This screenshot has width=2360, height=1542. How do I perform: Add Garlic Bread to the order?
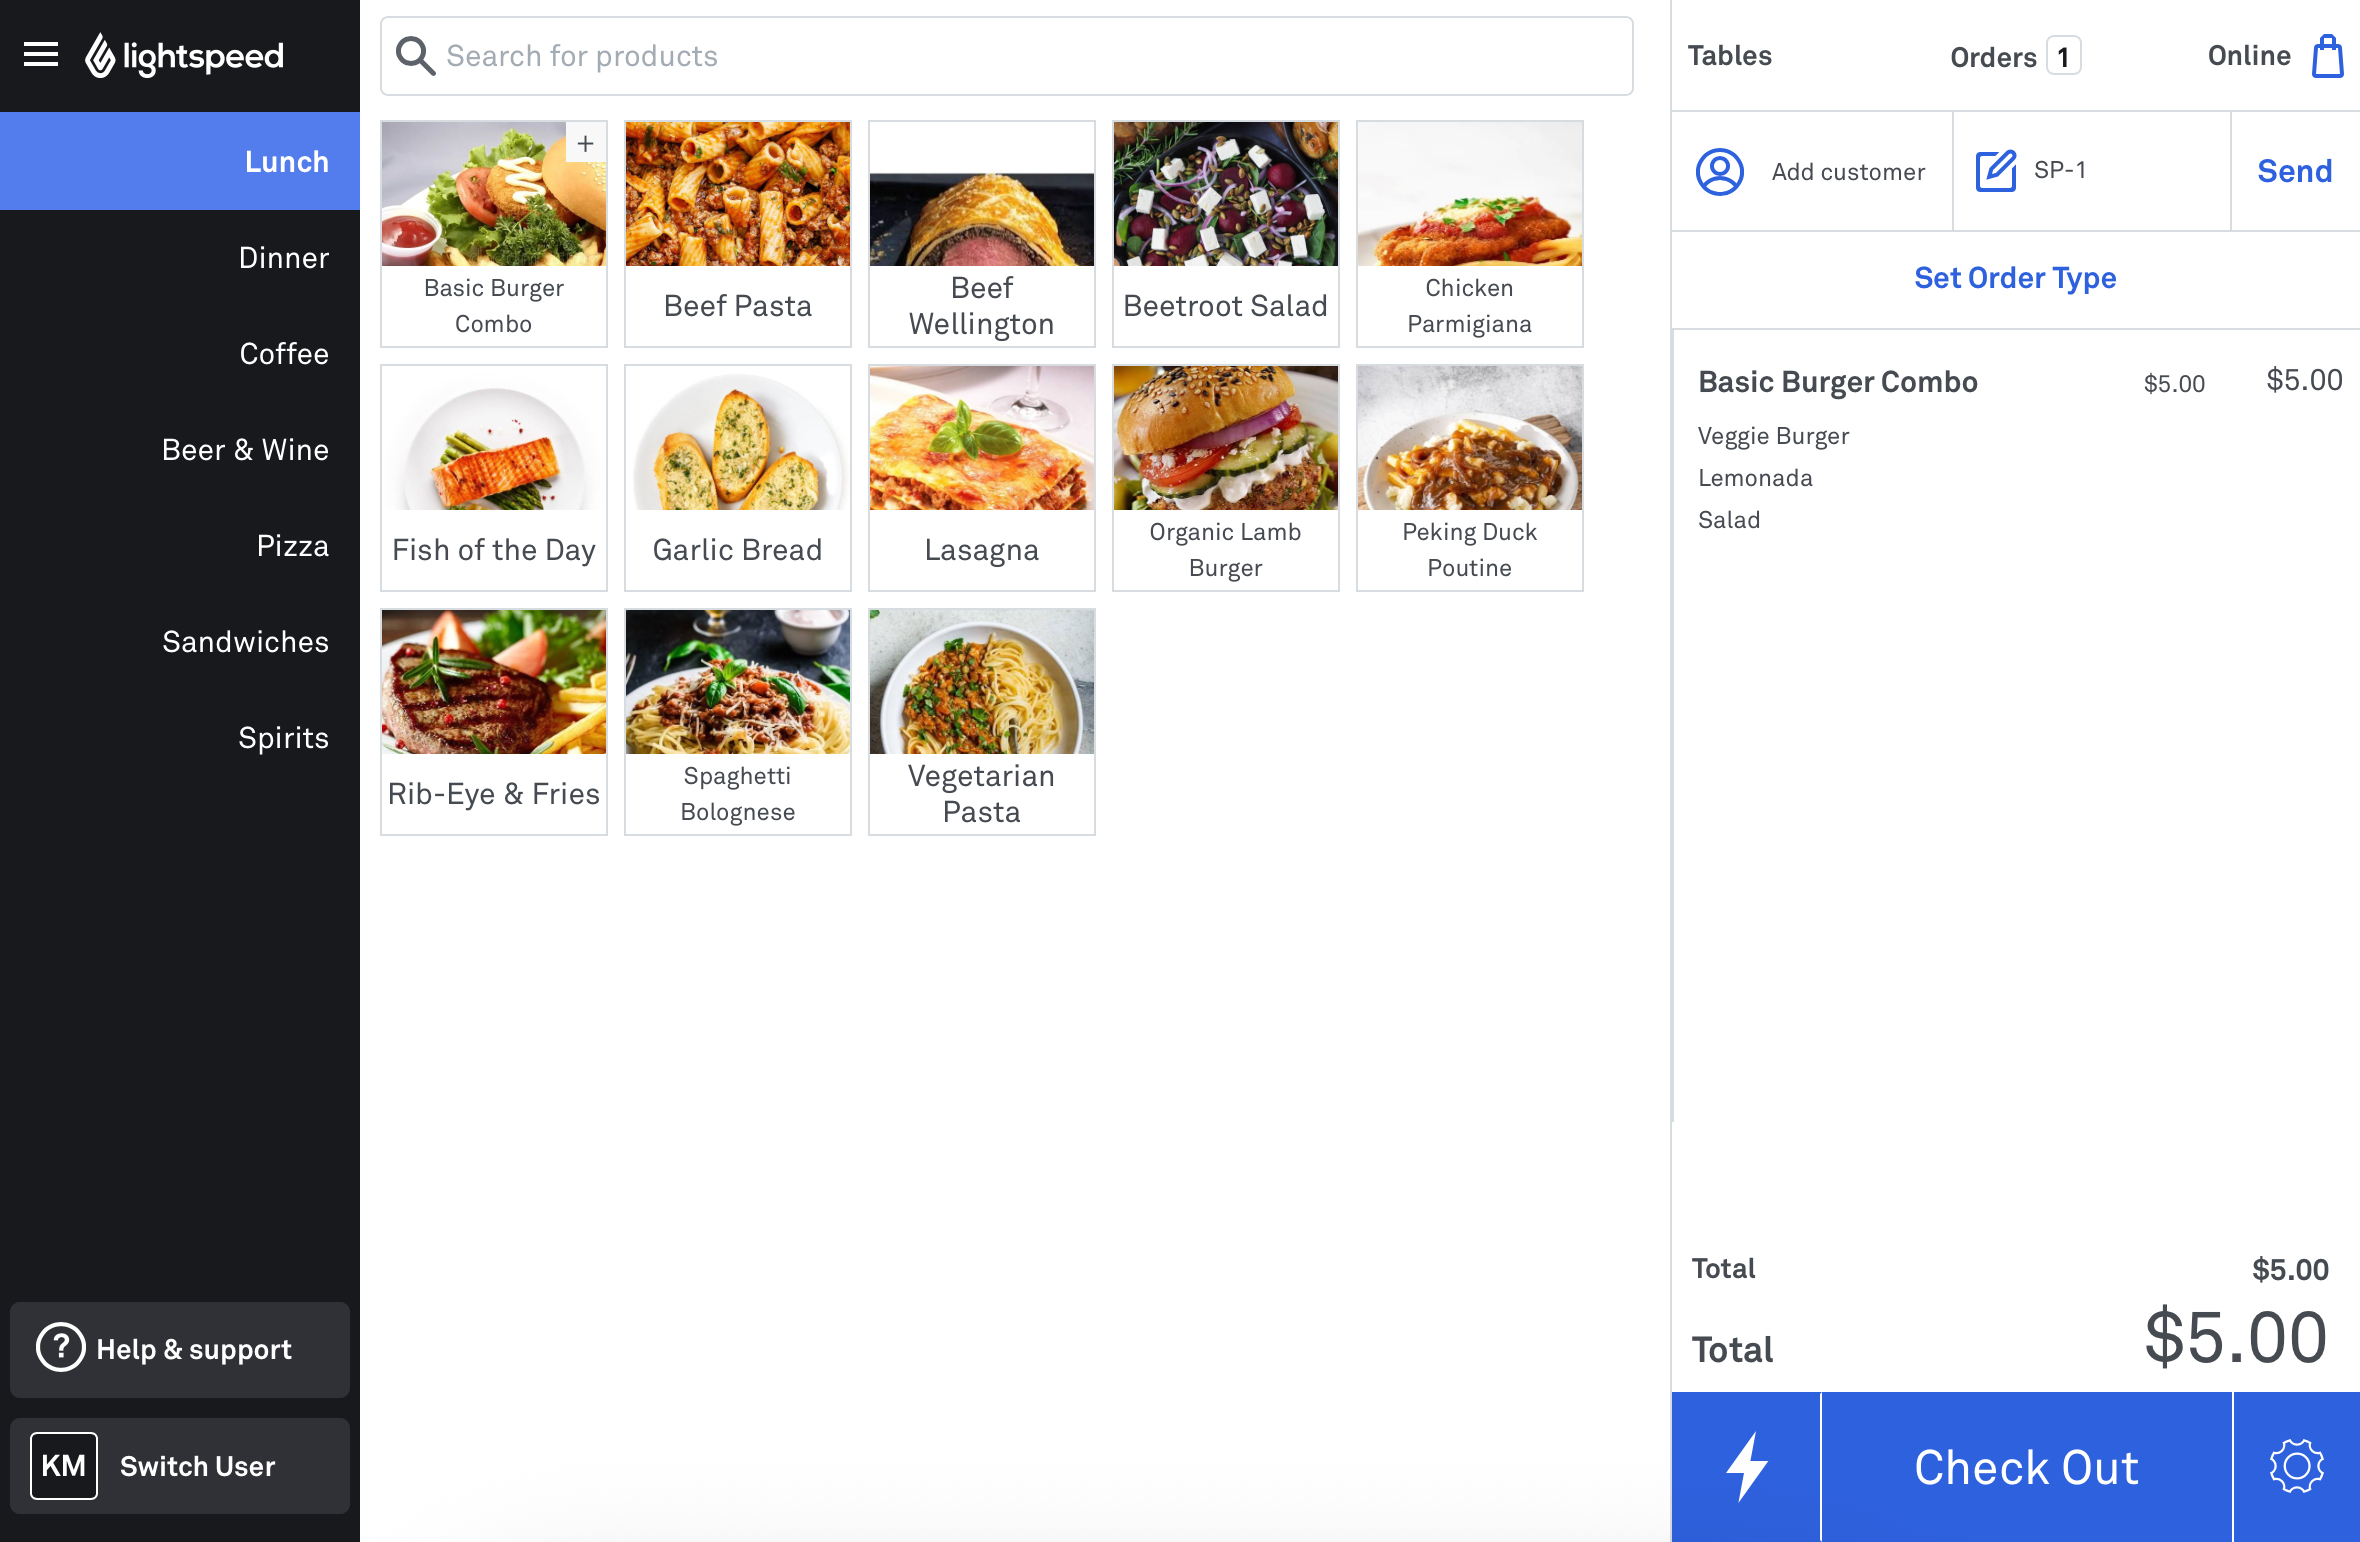738,478
